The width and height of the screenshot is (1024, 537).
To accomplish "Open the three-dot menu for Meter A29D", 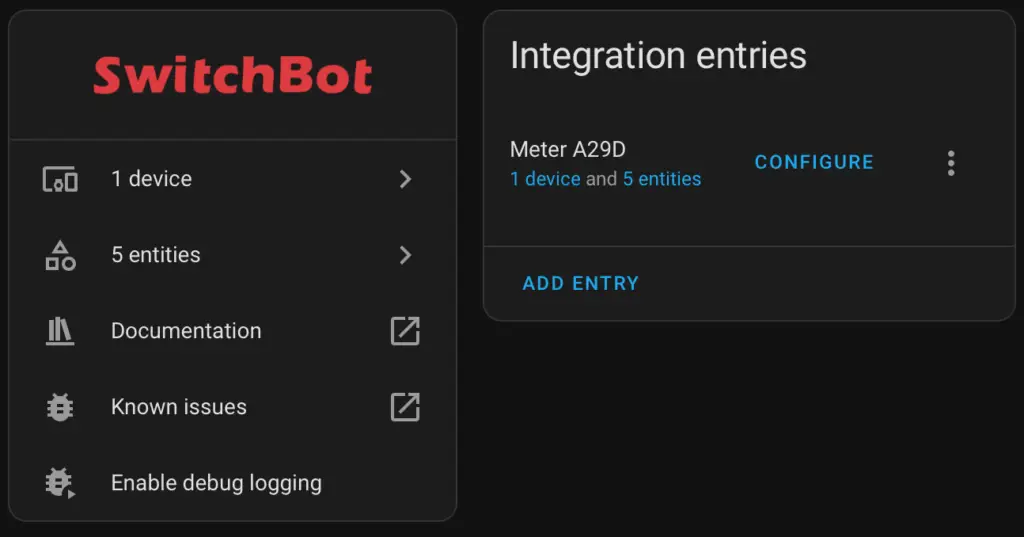I will [951, 163].
